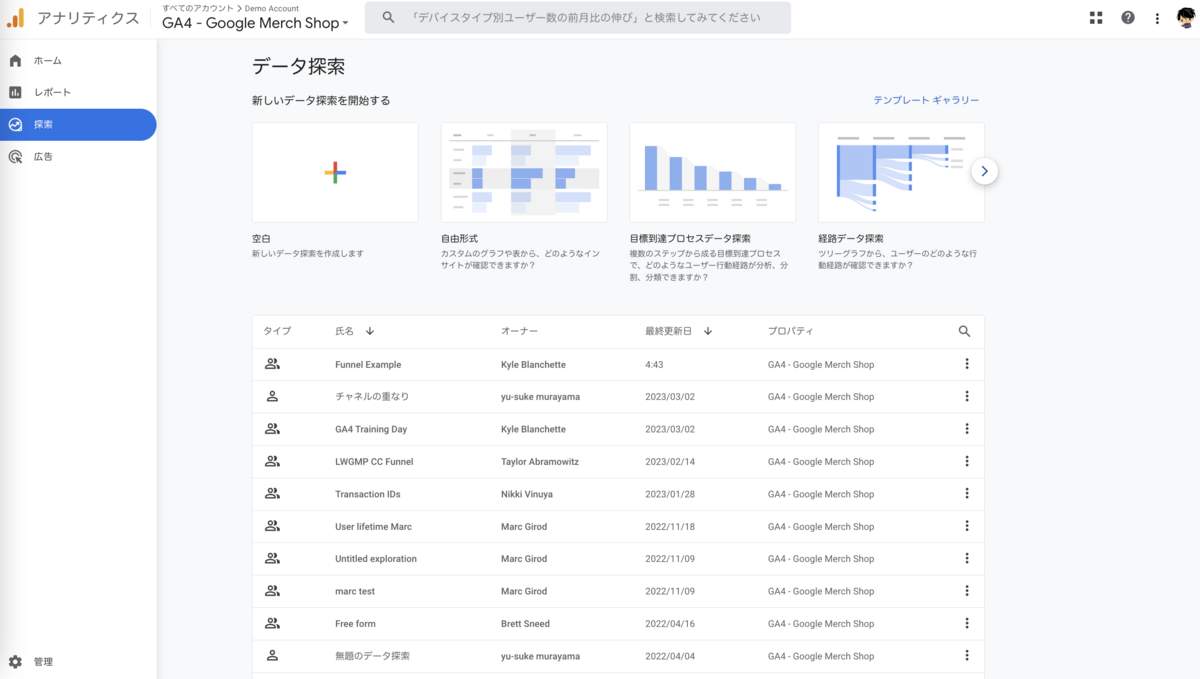The height and width of the screenshot is (679, 1200).
Task: Click the search icon in the explorations table header
Action: coord(965,330)
